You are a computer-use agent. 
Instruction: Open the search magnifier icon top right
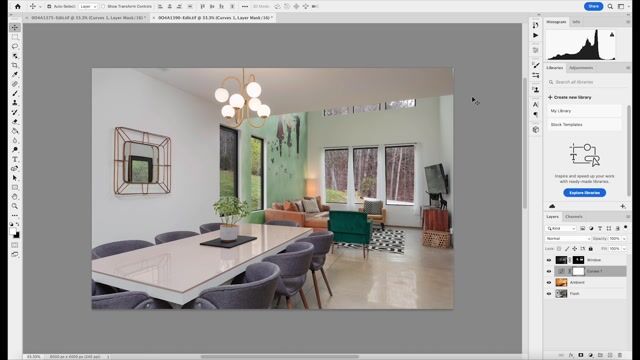610,6
